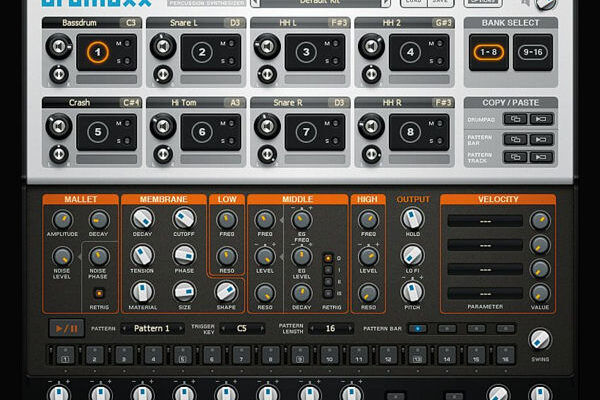Click the speaker icon for Crash pad

pos(59,124)
